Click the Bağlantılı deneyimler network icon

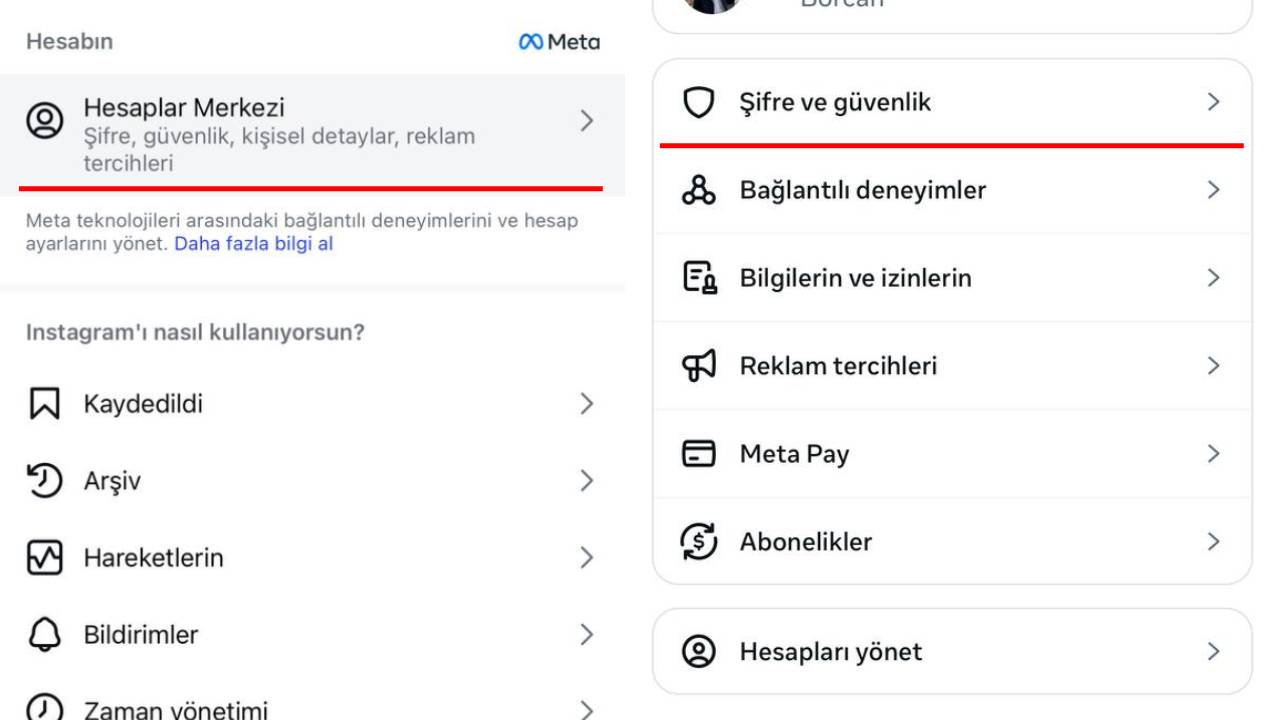point(700,189)
